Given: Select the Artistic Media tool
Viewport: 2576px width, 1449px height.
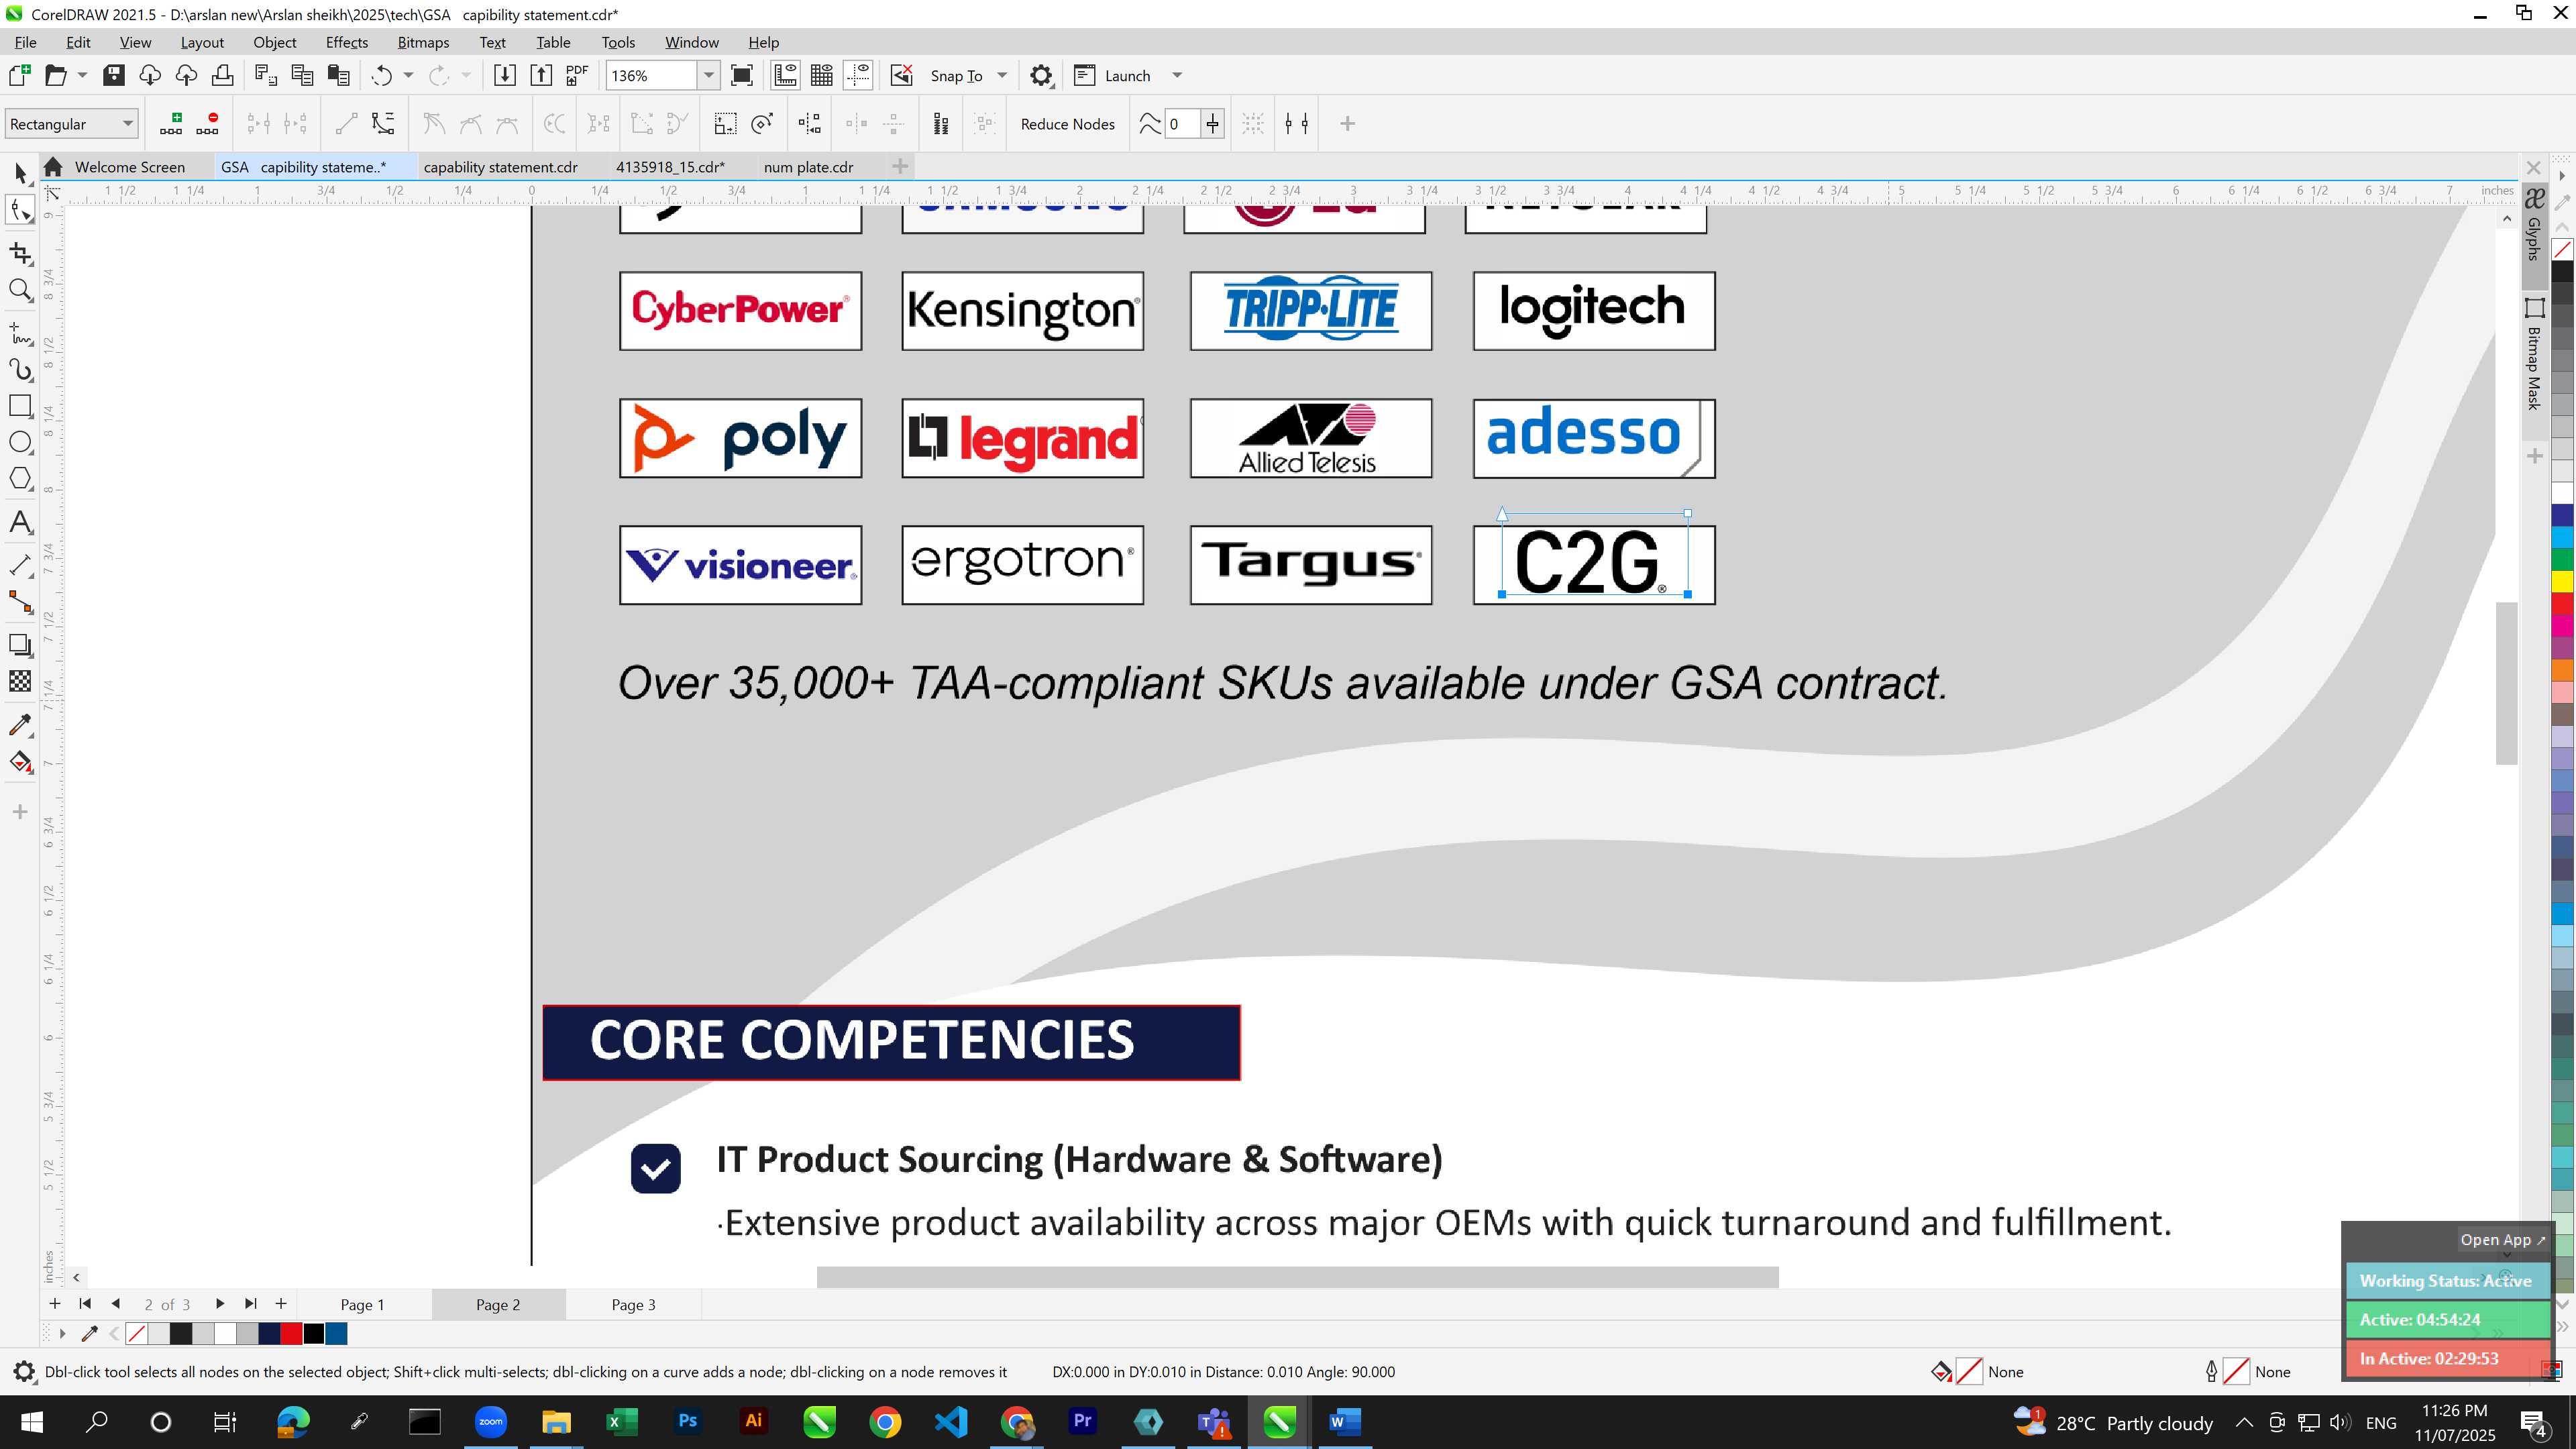Looking at the screenshot, I should coord(20,369).
